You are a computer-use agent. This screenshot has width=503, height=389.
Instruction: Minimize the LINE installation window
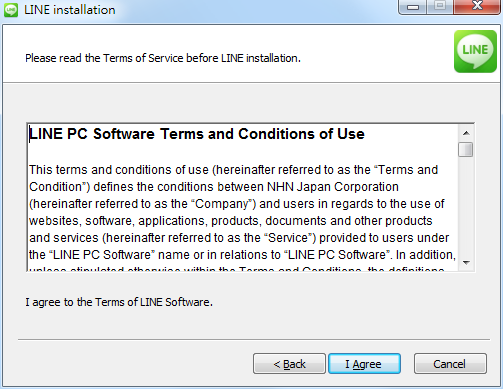tap(413, 7)
